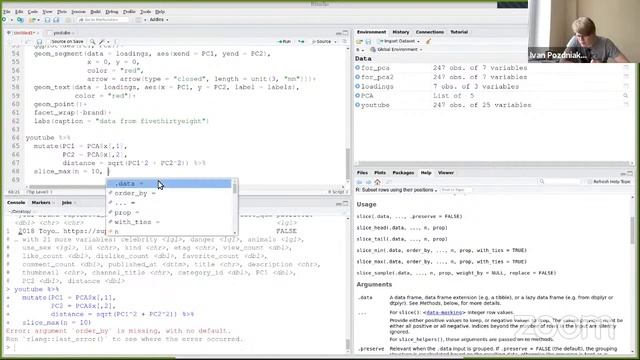Create a new file from toolbar

click(4, 20)
